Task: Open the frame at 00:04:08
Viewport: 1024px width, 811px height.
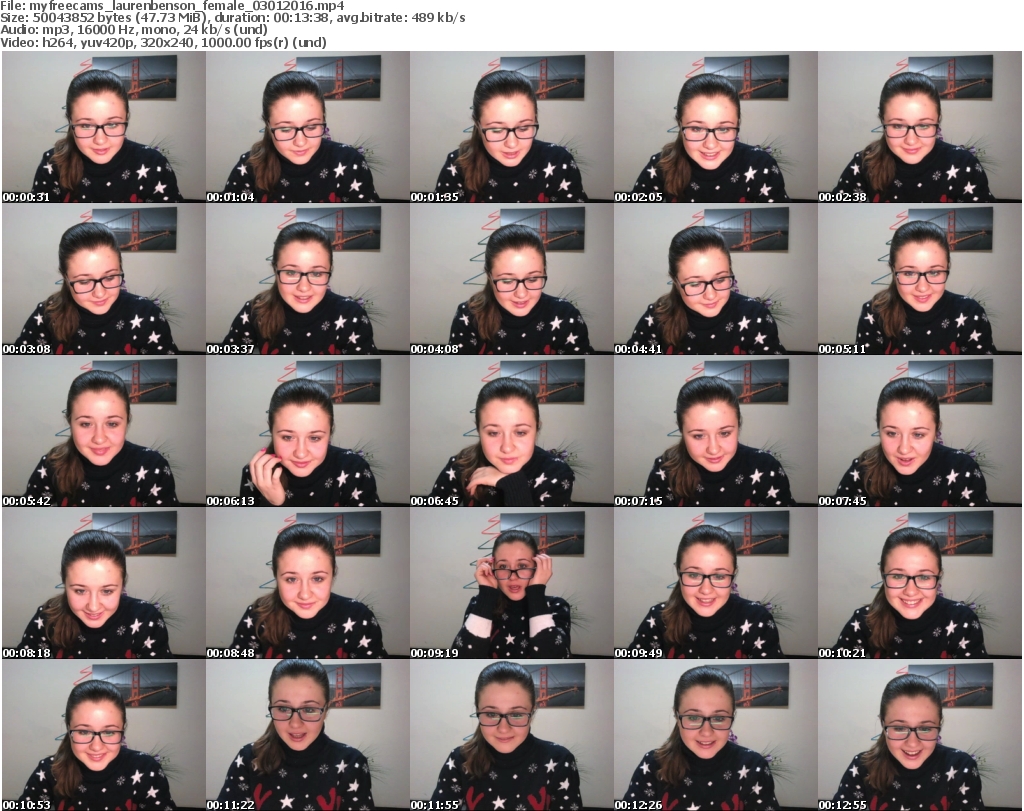Action: [511, 279]
